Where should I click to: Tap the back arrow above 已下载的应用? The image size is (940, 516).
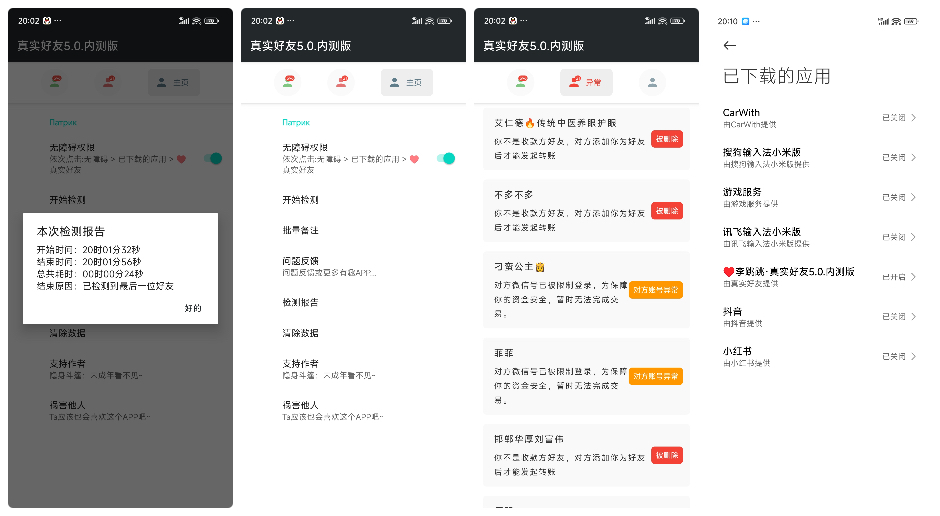(729, 45)
